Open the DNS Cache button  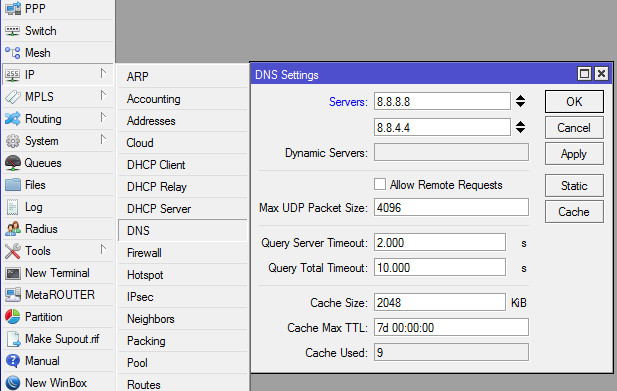(574, 212)
